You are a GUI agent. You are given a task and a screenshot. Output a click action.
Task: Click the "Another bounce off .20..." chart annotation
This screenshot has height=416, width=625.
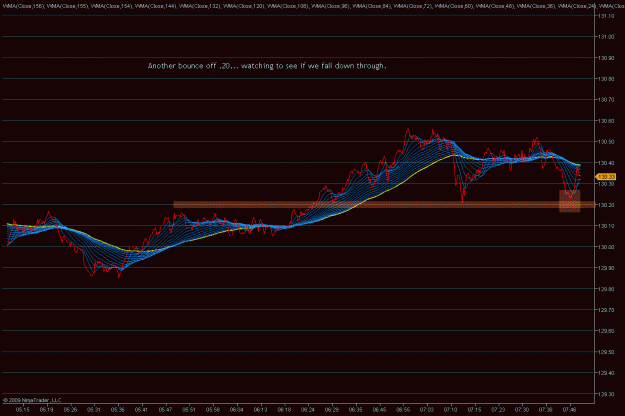(267, 66)
